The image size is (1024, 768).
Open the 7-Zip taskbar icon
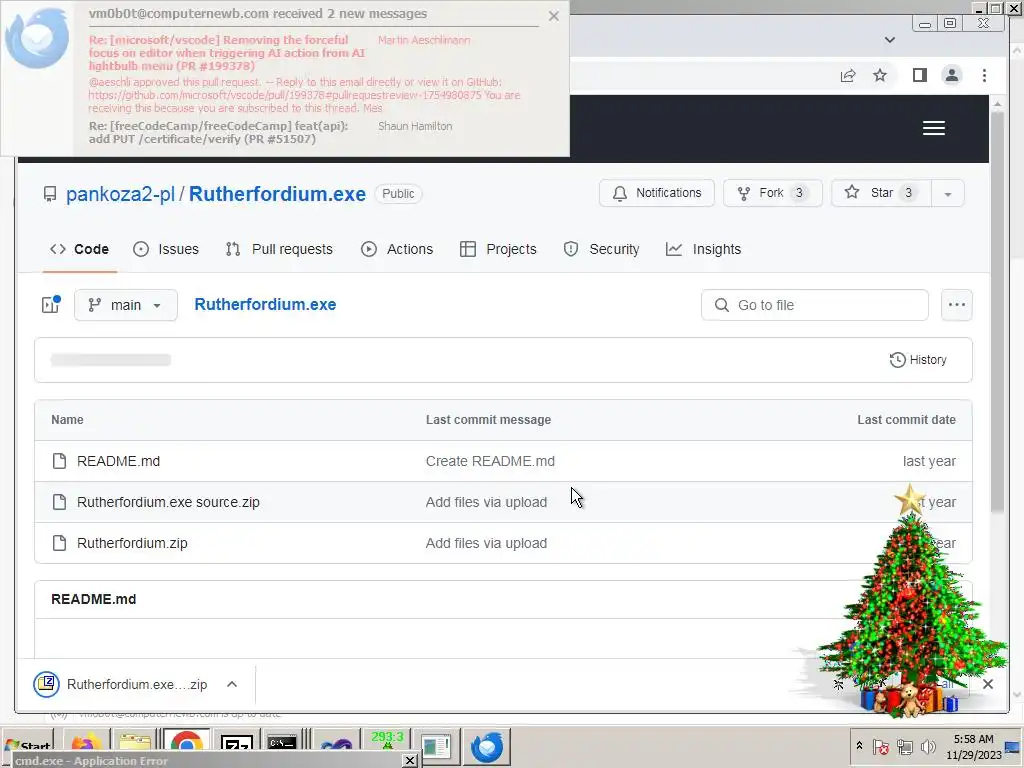coord(236,746)
